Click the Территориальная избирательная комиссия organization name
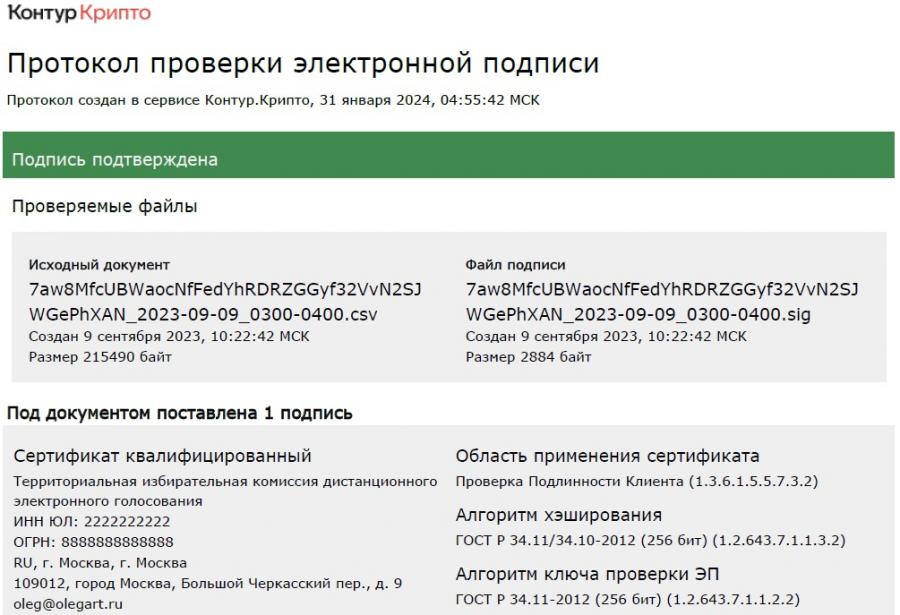The width and height of the screenshot is (900, 615). pyautogui.click(x=225, y=491)
